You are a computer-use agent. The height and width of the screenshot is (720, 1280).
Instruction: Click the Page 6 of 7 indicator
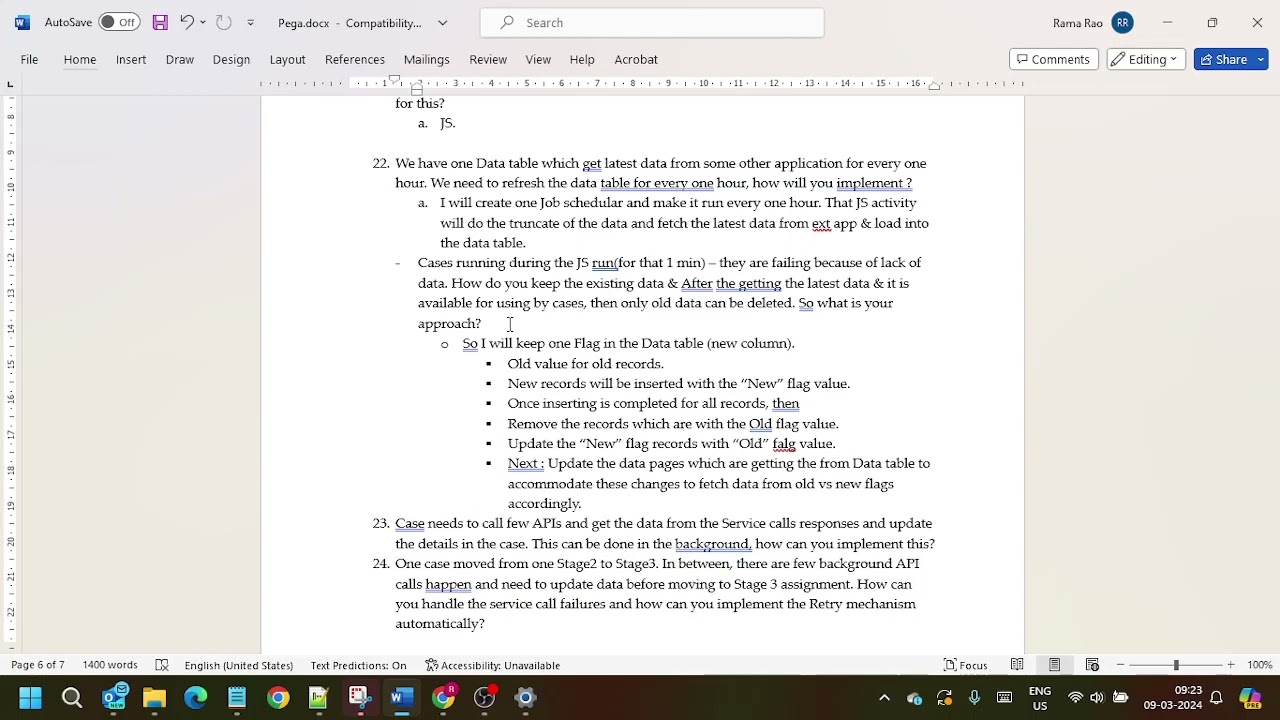pyautogui.click(x=38, y=665)
